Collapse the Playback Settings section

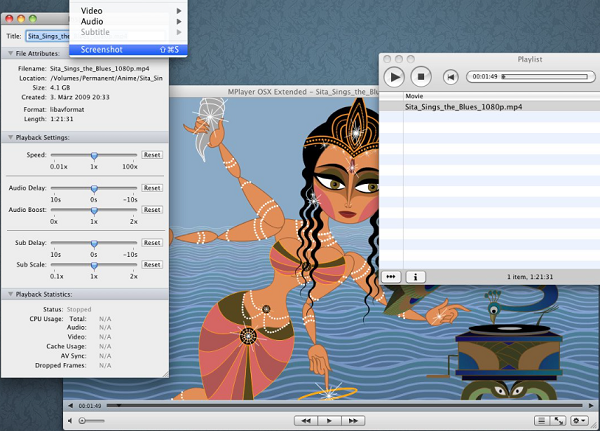11,137
